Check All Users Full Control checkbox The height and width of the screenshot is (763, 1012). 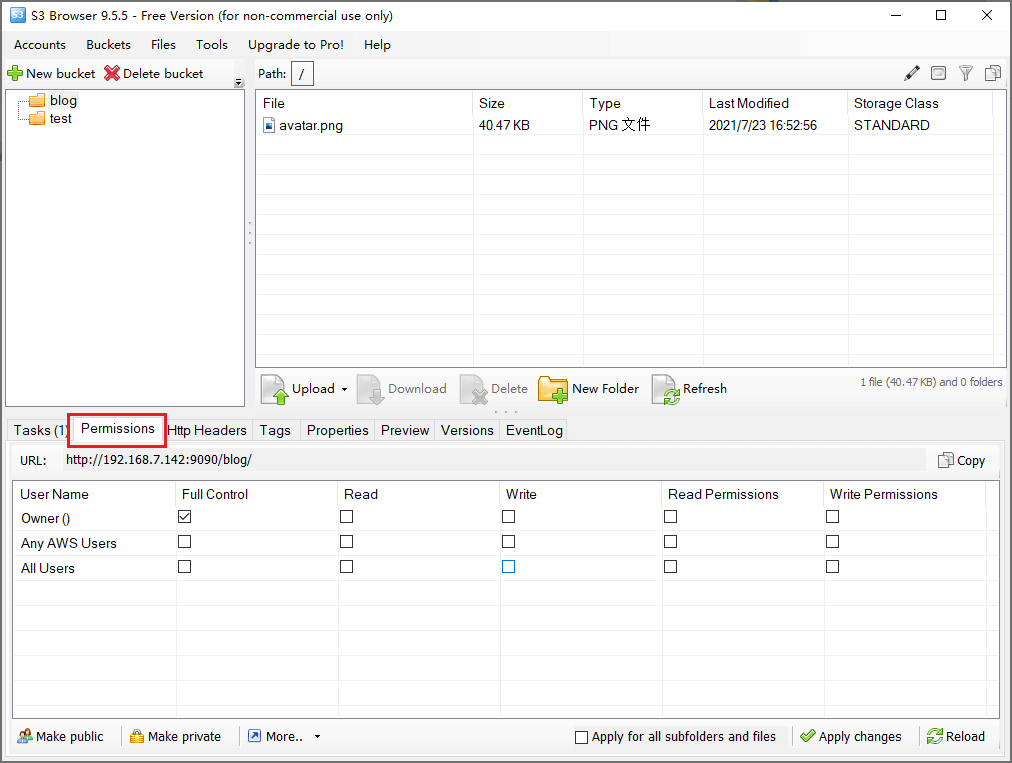click(185, 567)
